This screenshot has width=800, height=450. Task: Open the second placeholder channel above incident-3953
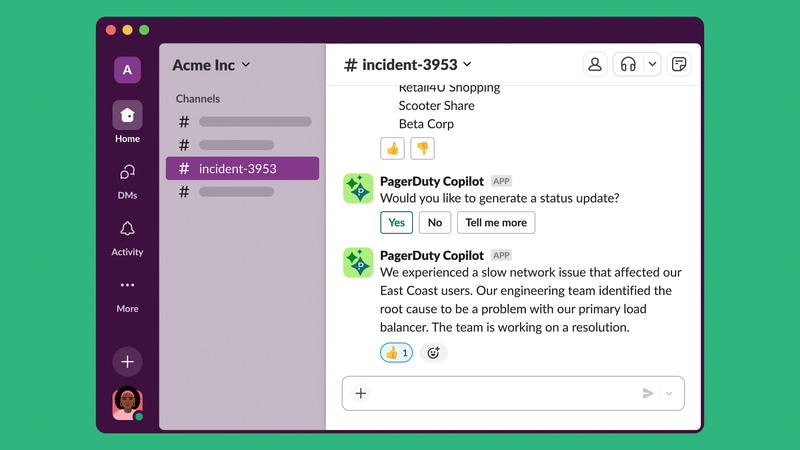(227, 145)
